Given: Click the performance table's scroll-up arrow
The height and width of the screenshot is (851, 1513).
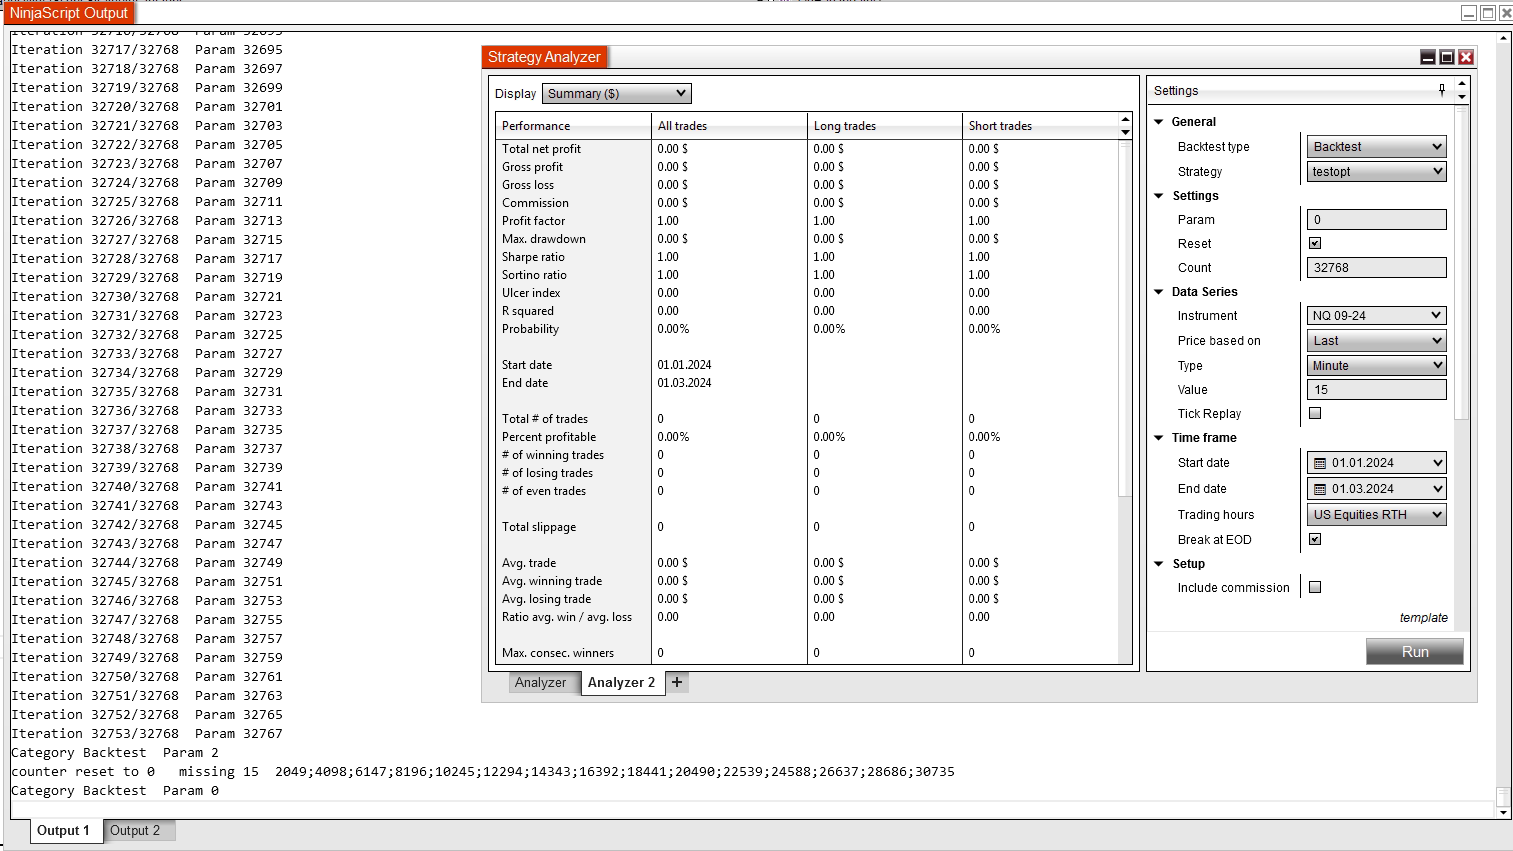Looking at the screenshot, I should [1125, 120].
